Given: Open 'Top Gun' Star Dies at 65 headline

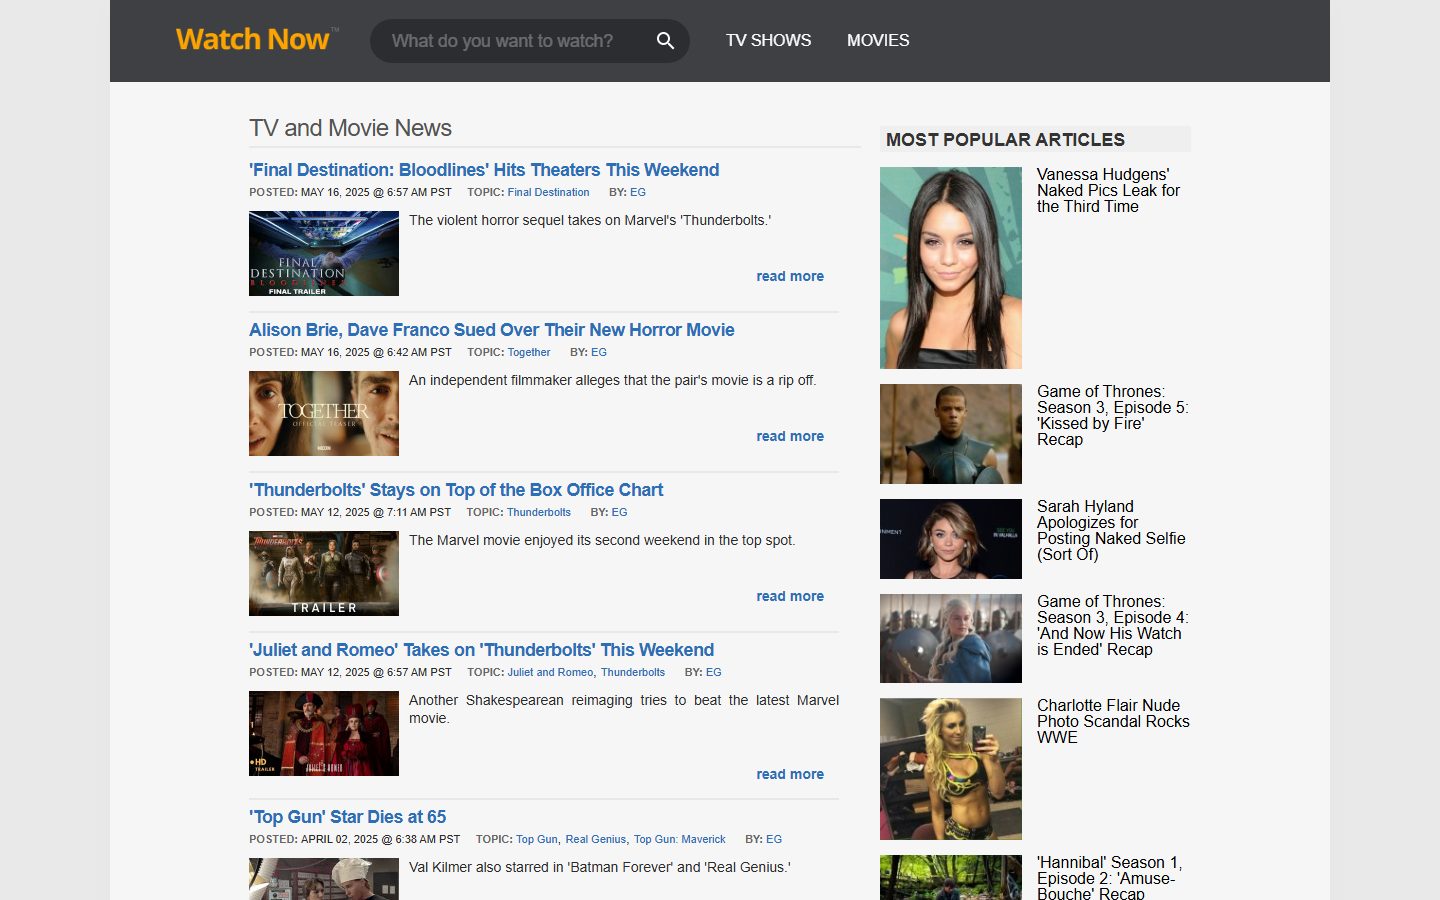Looking at the screenshot, I should click(x=347, y=817).
